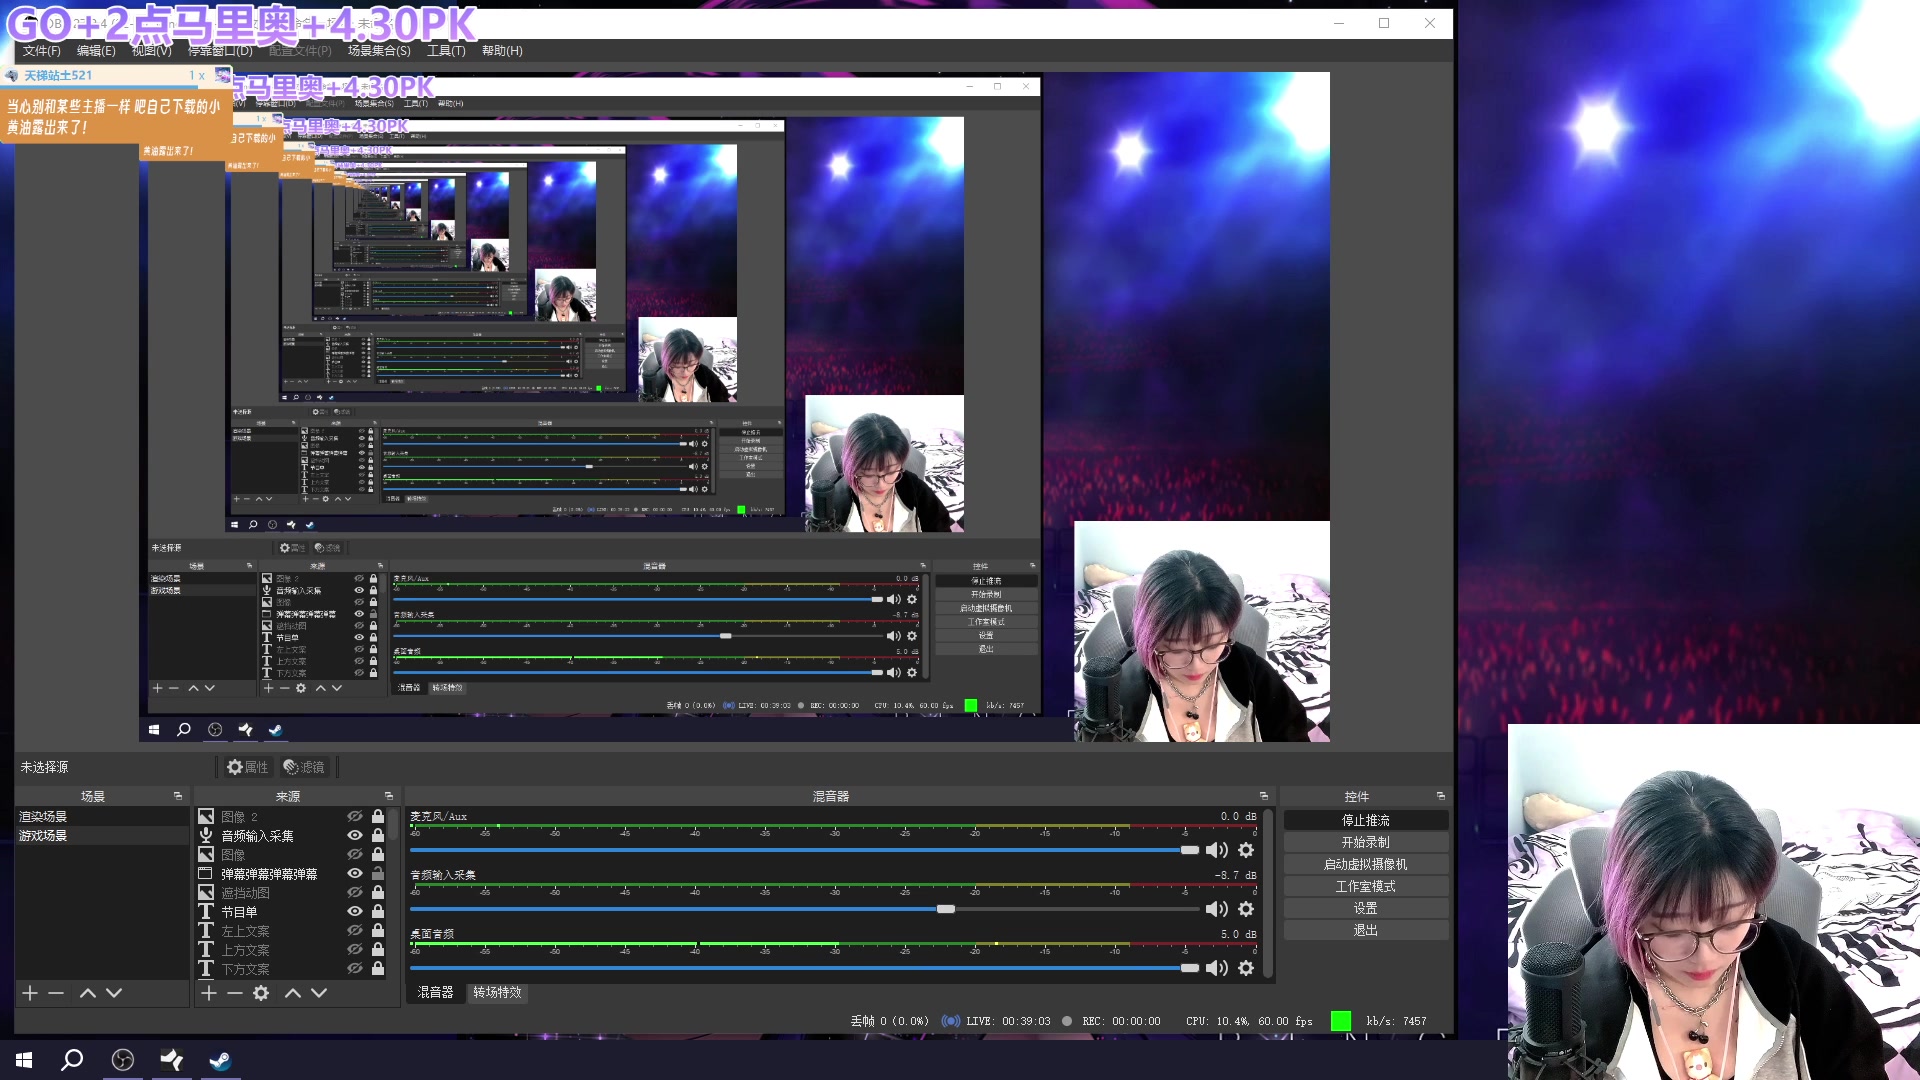Mute 音频输入采集 mixer speaker icon
Viewport: 1920px width, 1080px height.
[1216, 909]
